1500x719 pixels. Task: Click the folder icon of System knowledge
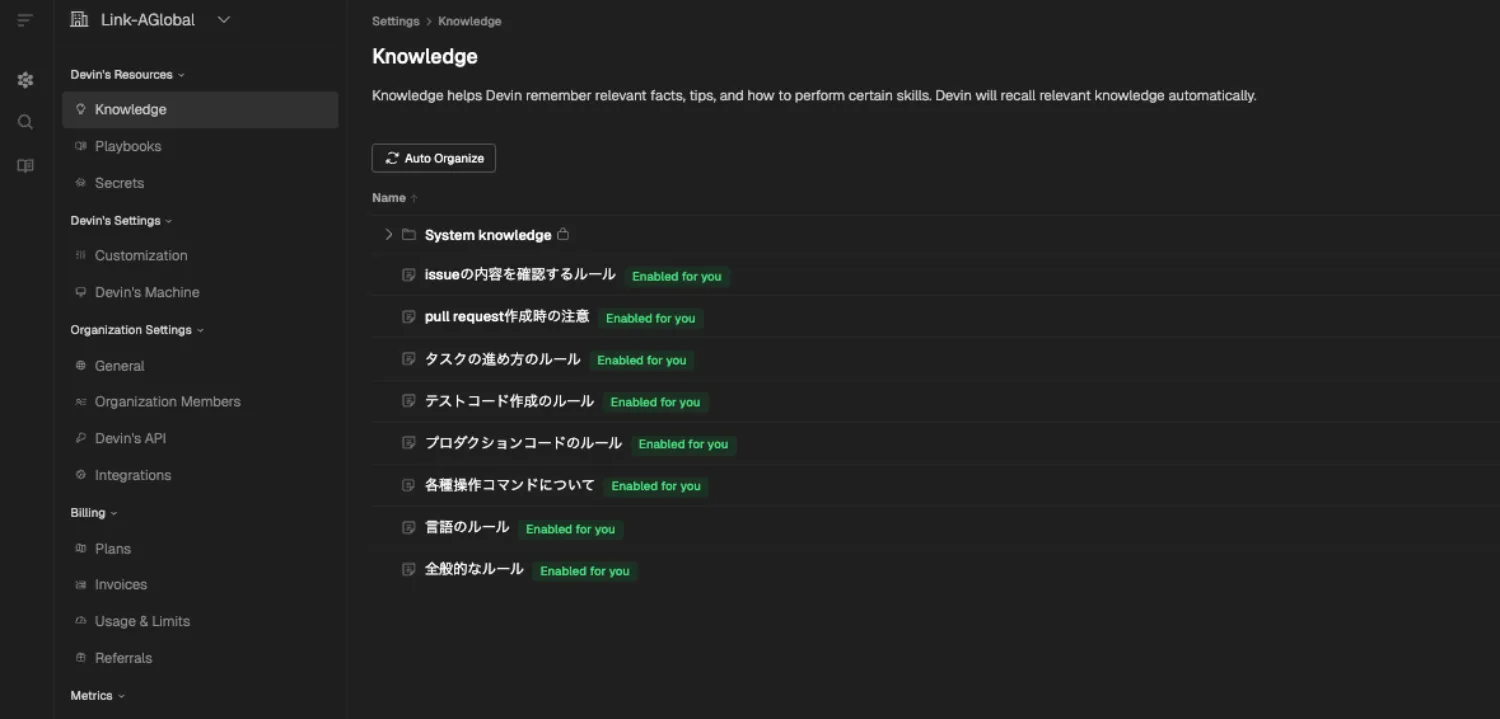pyautogui.click(x=408, y=235)
